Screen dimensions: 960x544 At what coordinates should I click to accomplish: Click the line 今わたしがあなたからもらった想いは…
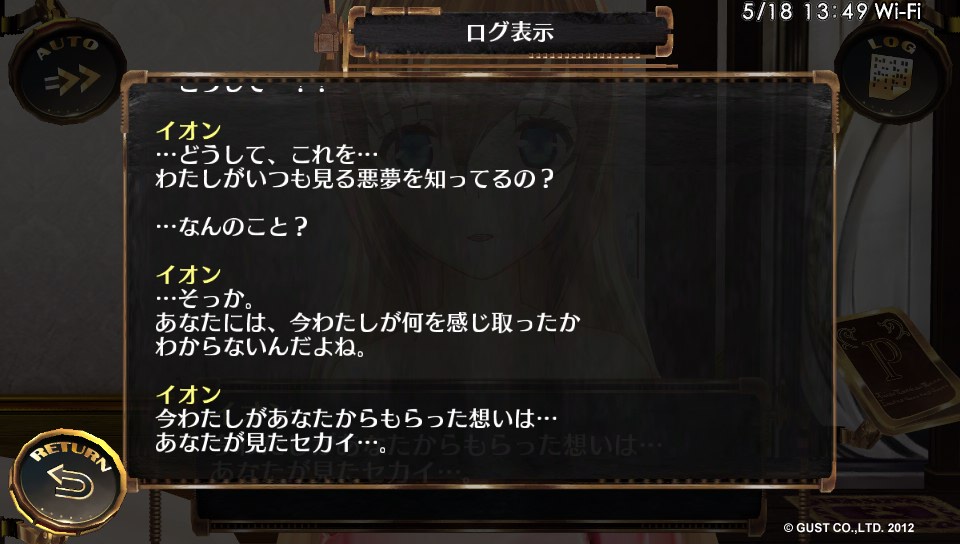pyautogui.click(x=356, y=419)
